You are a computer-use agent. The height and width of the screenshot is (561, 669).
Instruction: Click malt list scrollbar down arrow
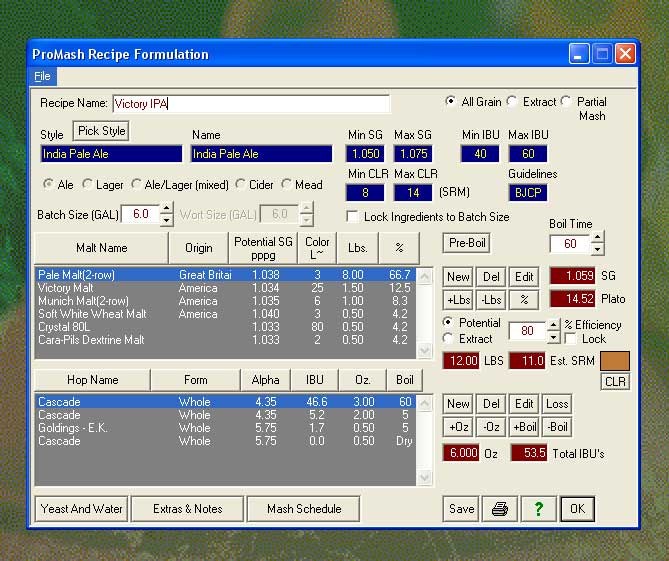click(424, 351)
